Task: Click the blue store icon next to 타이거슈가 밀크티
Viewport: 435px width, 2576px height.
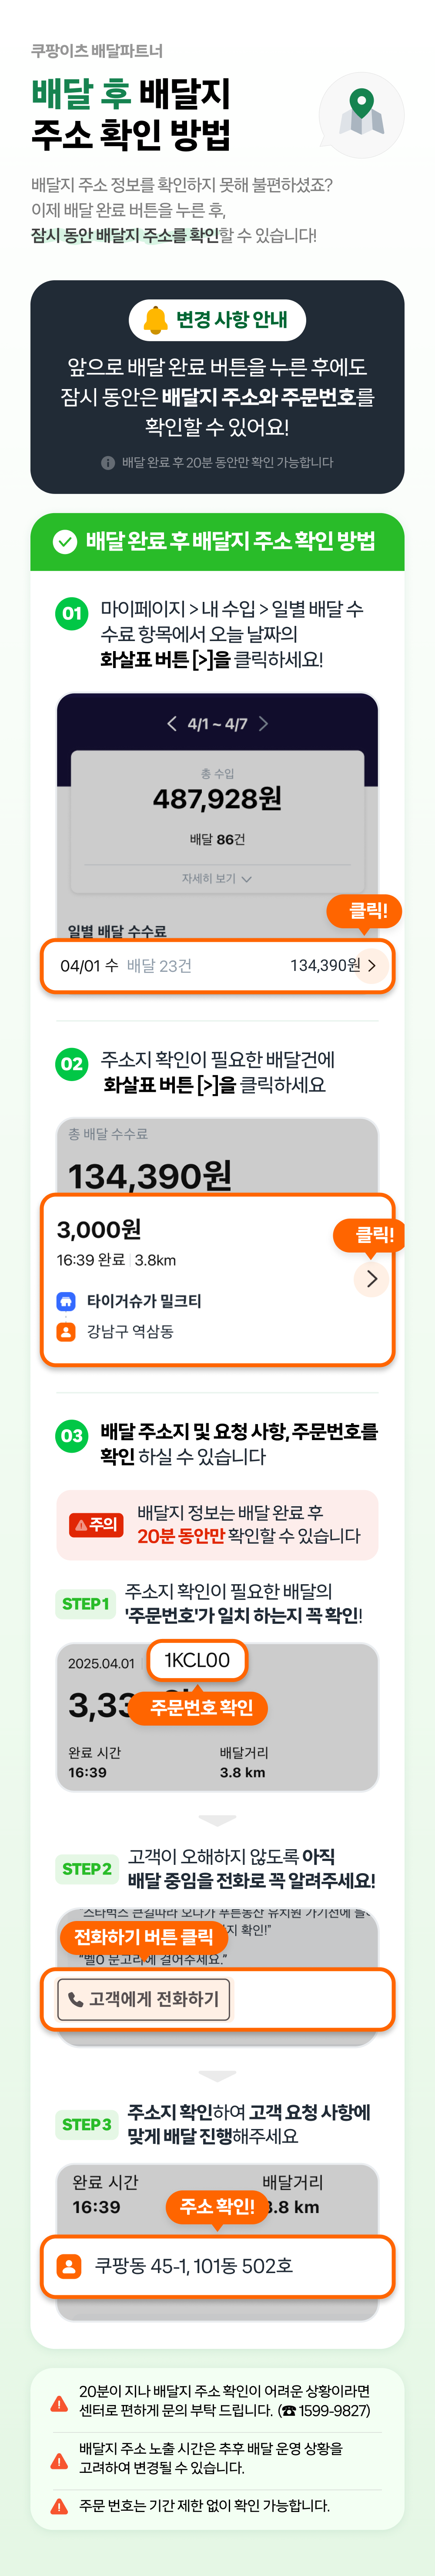Action: 66,1301
